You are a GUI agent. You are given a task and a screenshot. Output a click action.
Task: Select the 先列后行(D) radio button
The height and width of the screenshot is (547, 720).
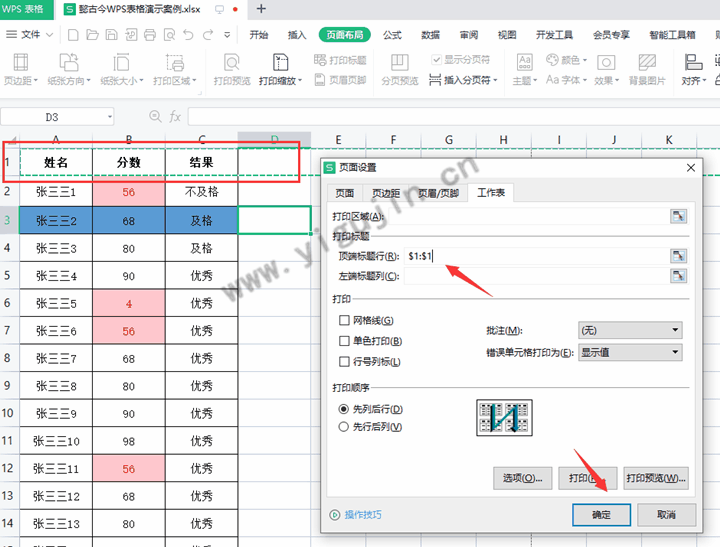click(x=343, y=409)
